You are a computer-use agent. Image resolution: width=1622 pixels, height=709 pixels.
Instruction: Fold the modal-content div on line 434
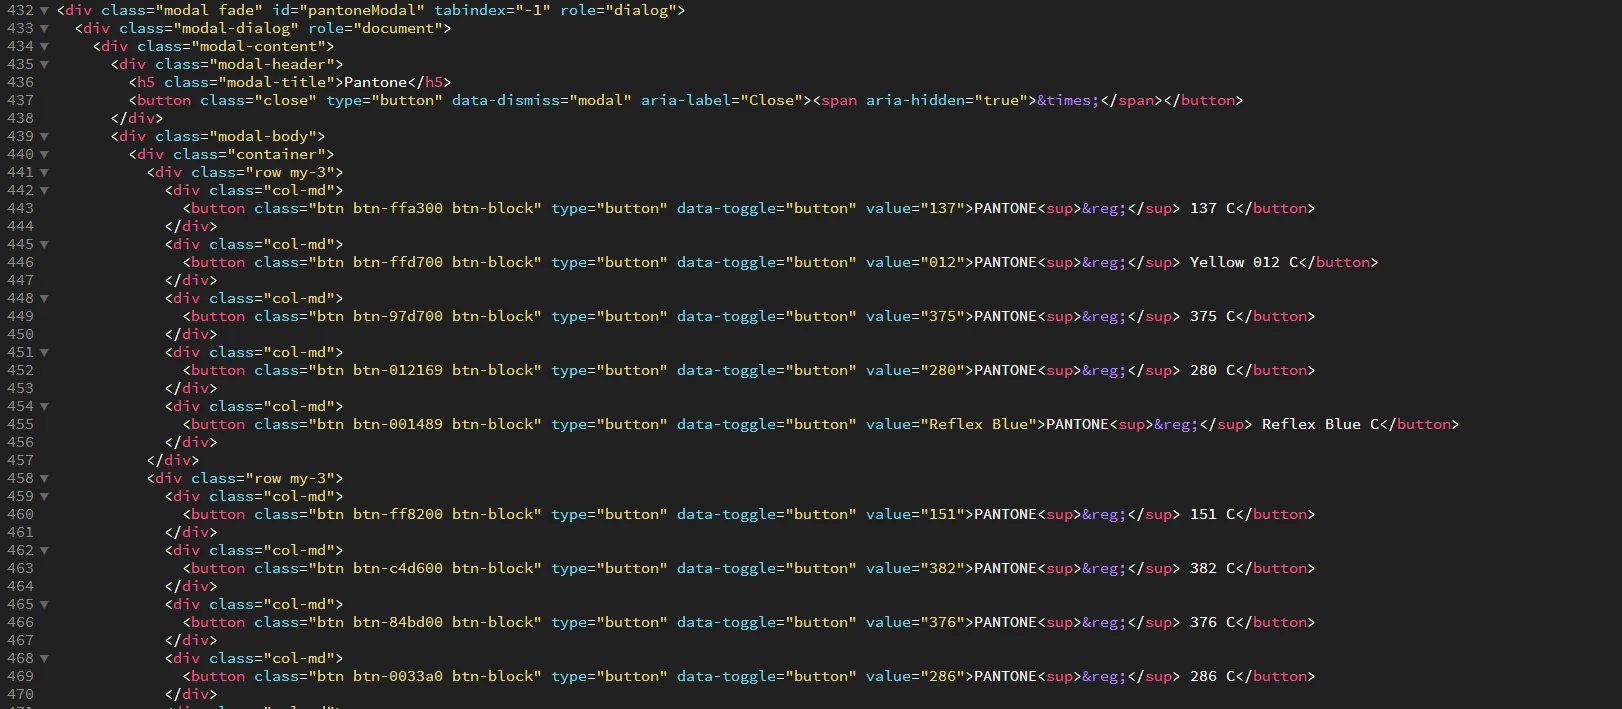click(x=44, y=46)
